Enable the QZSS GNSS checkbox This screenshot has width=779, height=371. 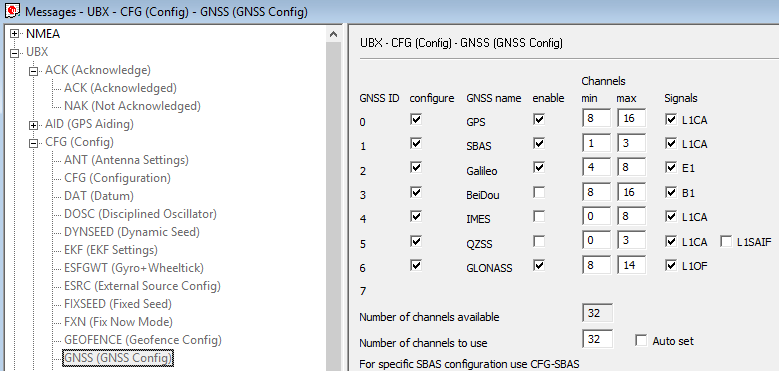[539, 241]
